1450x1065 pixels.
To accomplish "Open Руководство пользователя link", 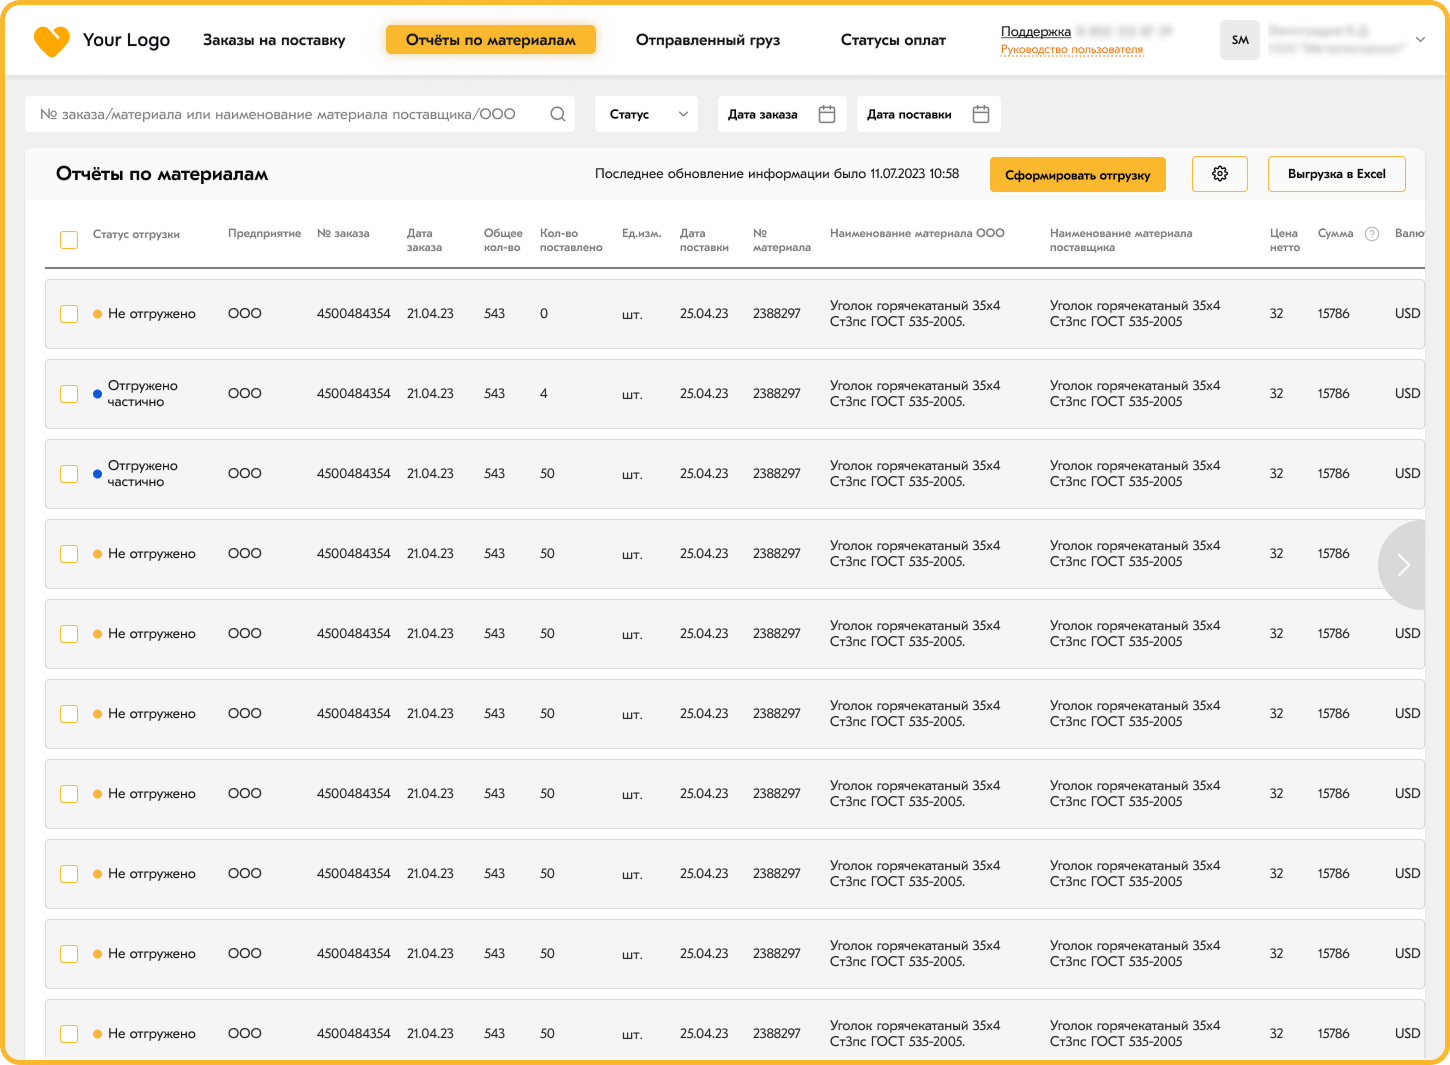I will point(1072,49).
